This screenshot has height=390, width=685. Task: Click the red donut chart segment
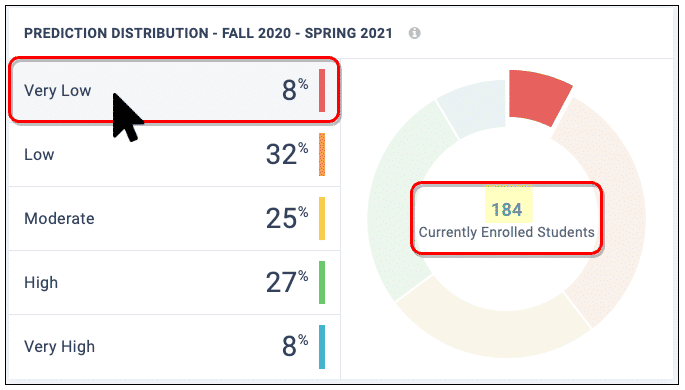(x=538, y=96)
